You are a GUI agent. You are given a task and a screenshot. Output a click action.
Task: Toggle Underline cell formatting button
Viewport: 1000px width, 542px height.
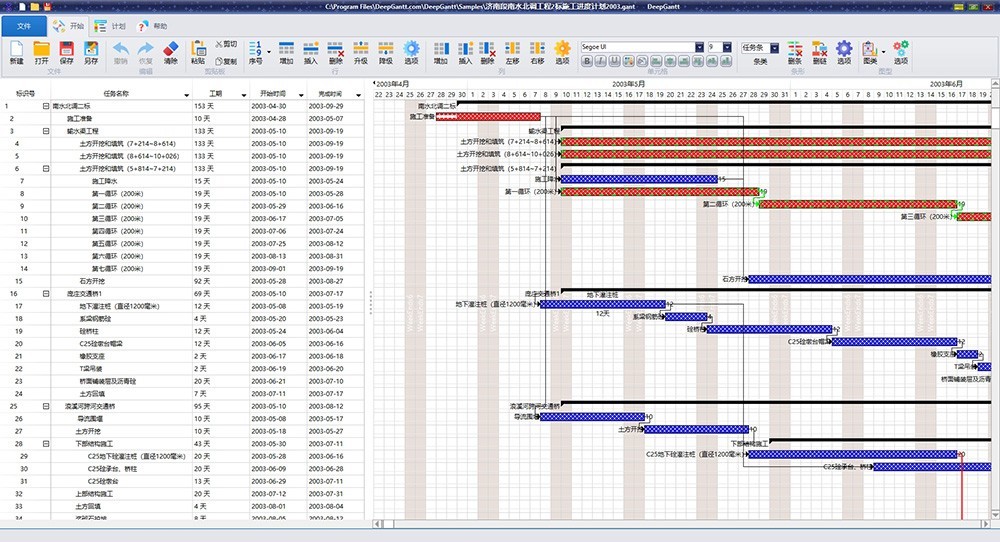tap(615, 61)
